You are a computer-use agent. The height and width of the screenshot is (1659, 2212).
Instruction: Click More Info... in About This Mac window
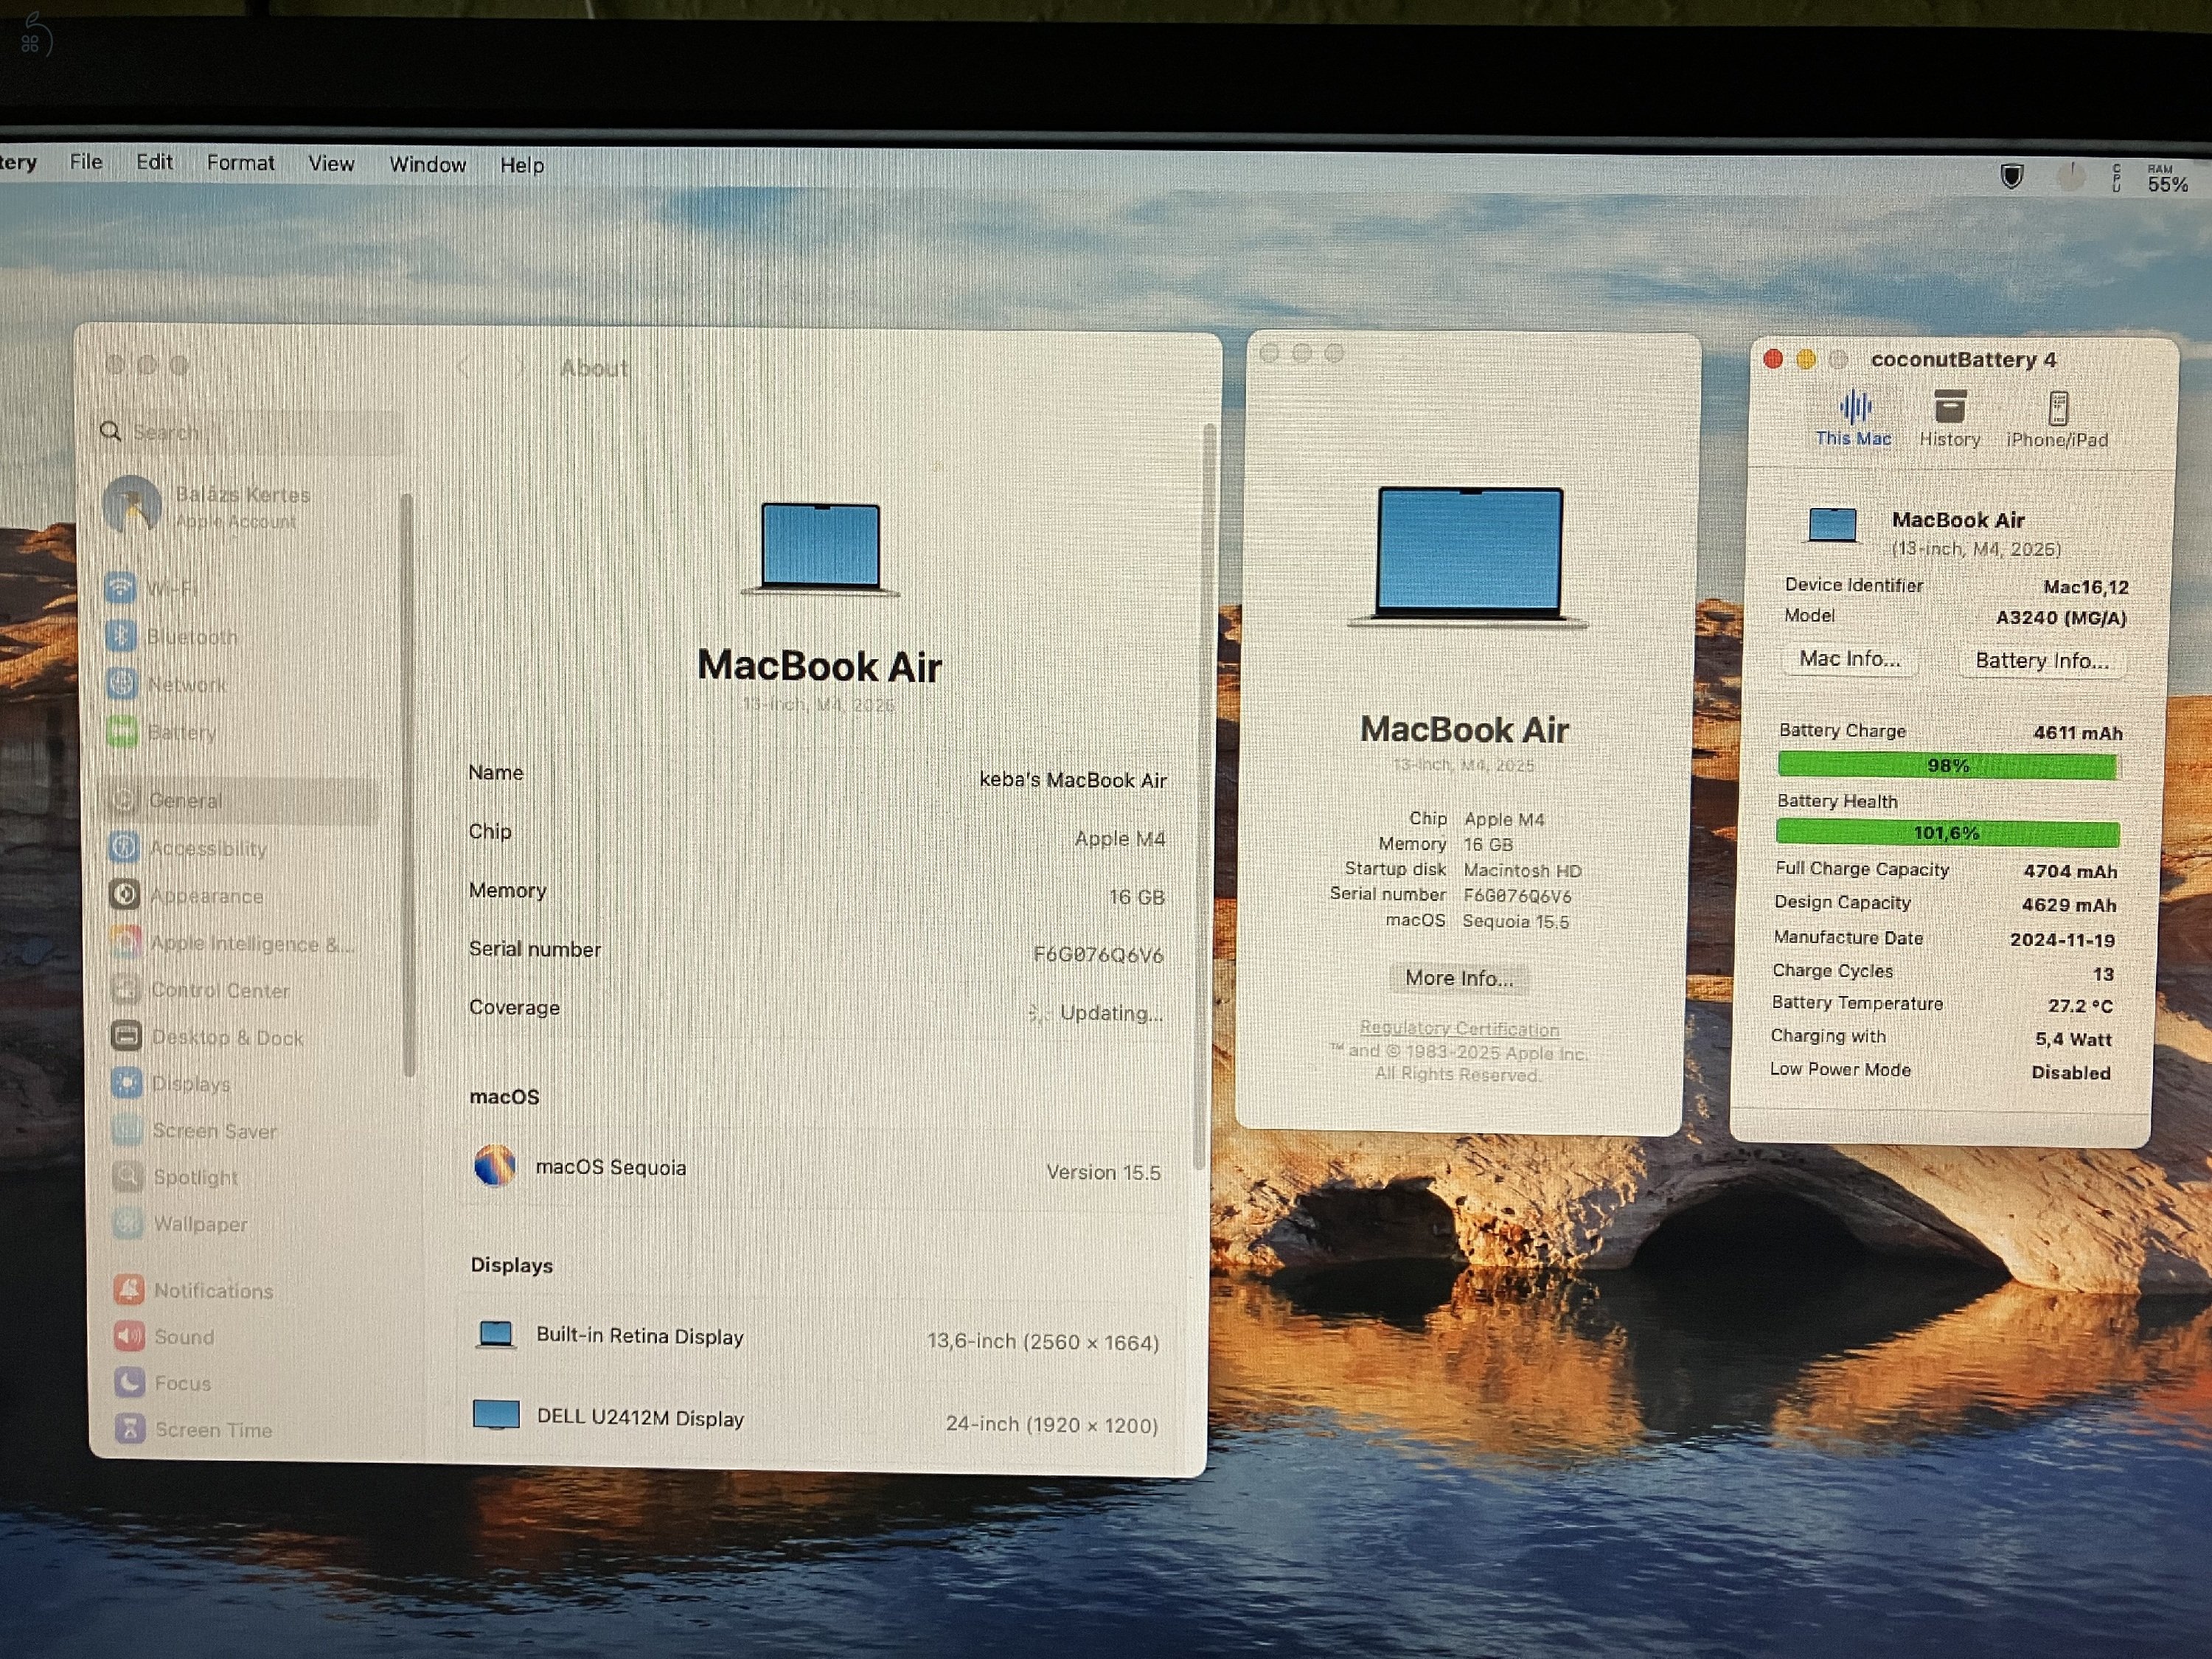1459,978
